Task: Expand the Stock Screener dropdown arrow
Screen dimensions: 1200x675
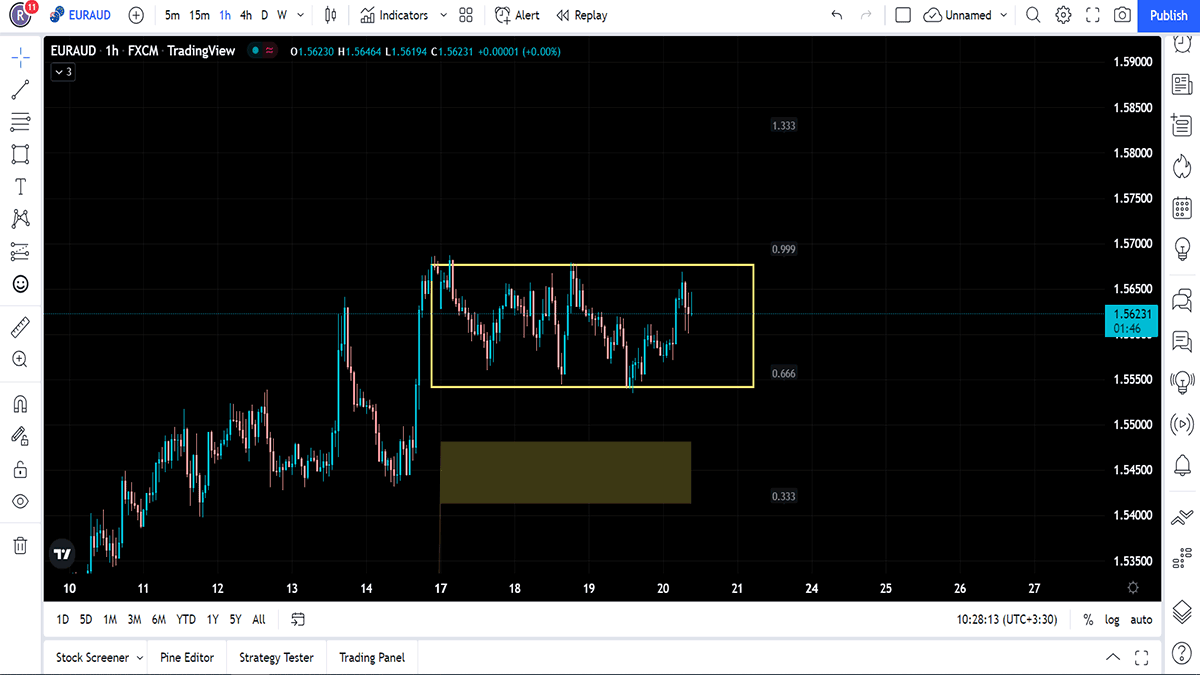Action: click(139, 658)
